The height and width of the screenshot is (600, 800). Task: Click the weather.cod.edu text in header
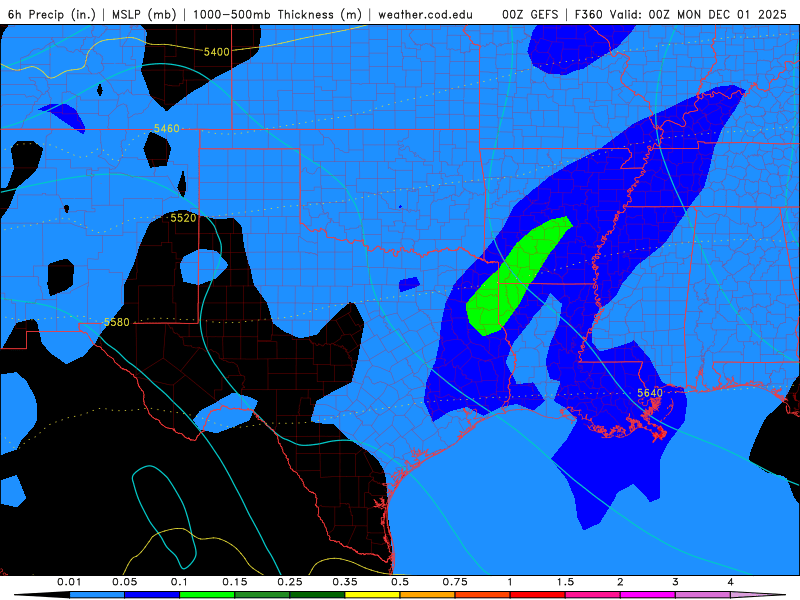425,14
